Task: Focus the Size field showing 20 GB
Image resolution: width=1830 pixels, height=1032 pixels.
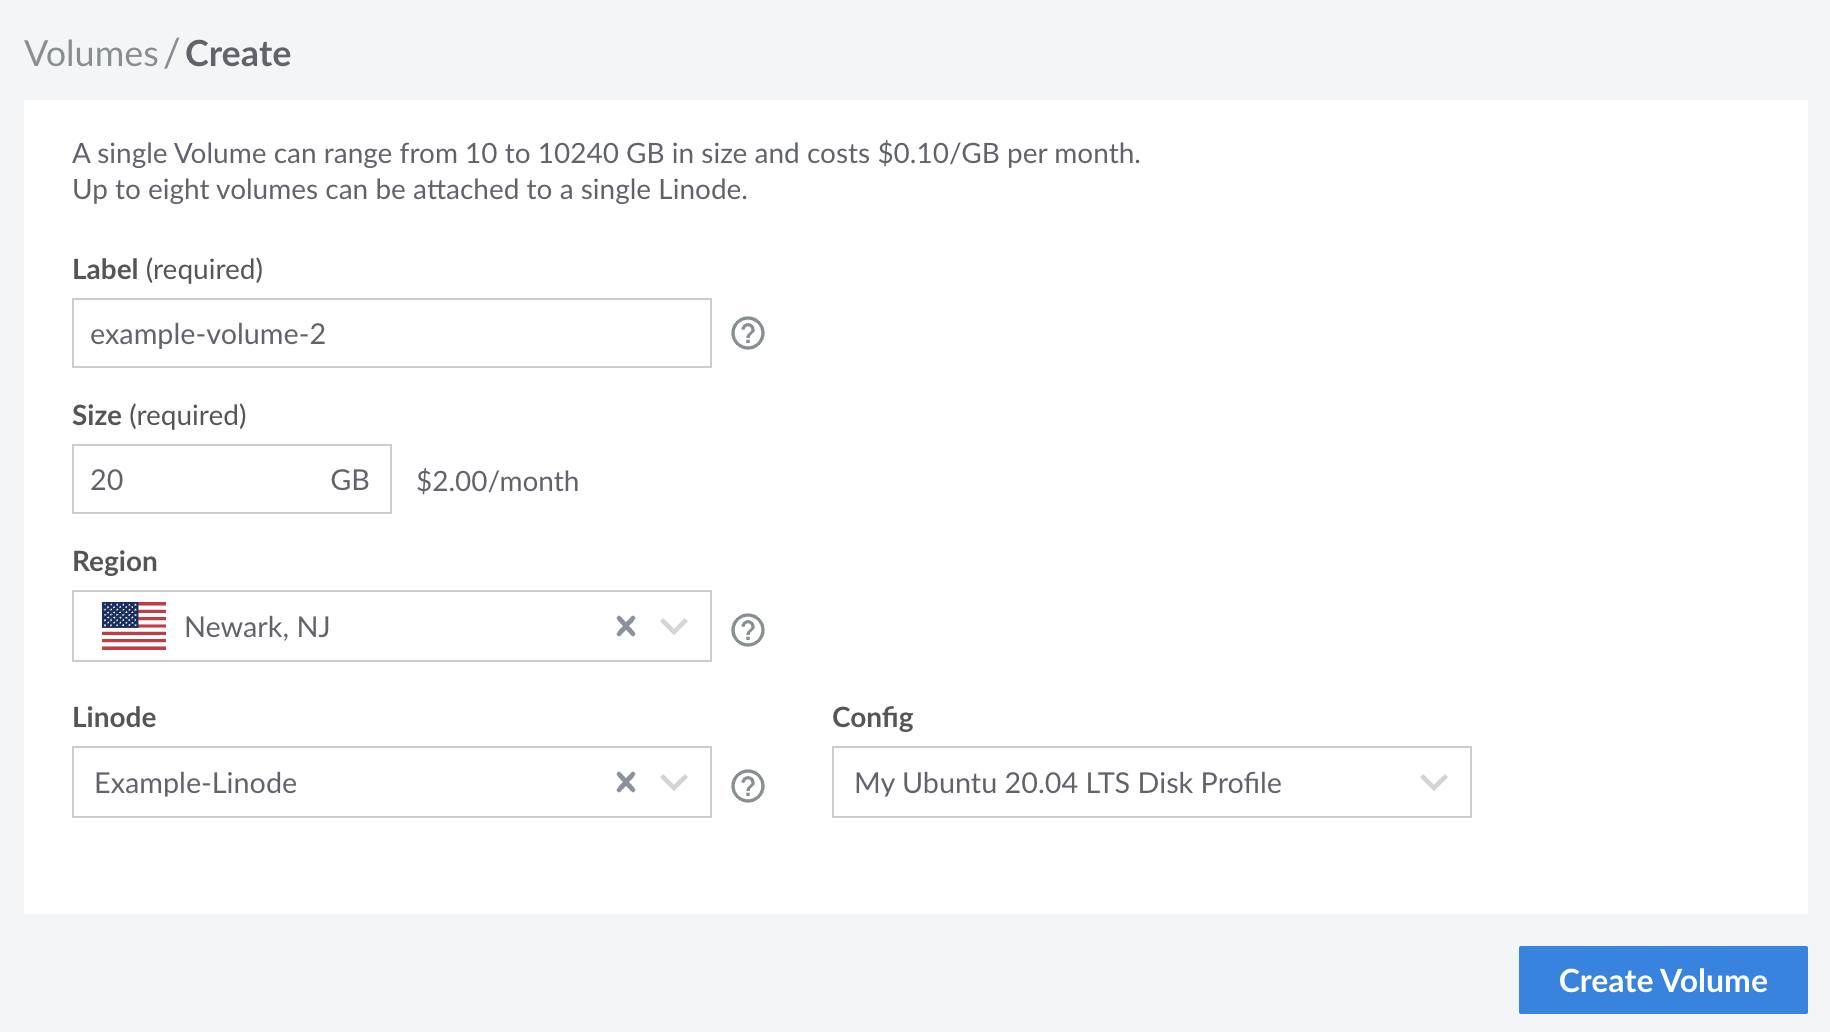Action: click(180, 480)
